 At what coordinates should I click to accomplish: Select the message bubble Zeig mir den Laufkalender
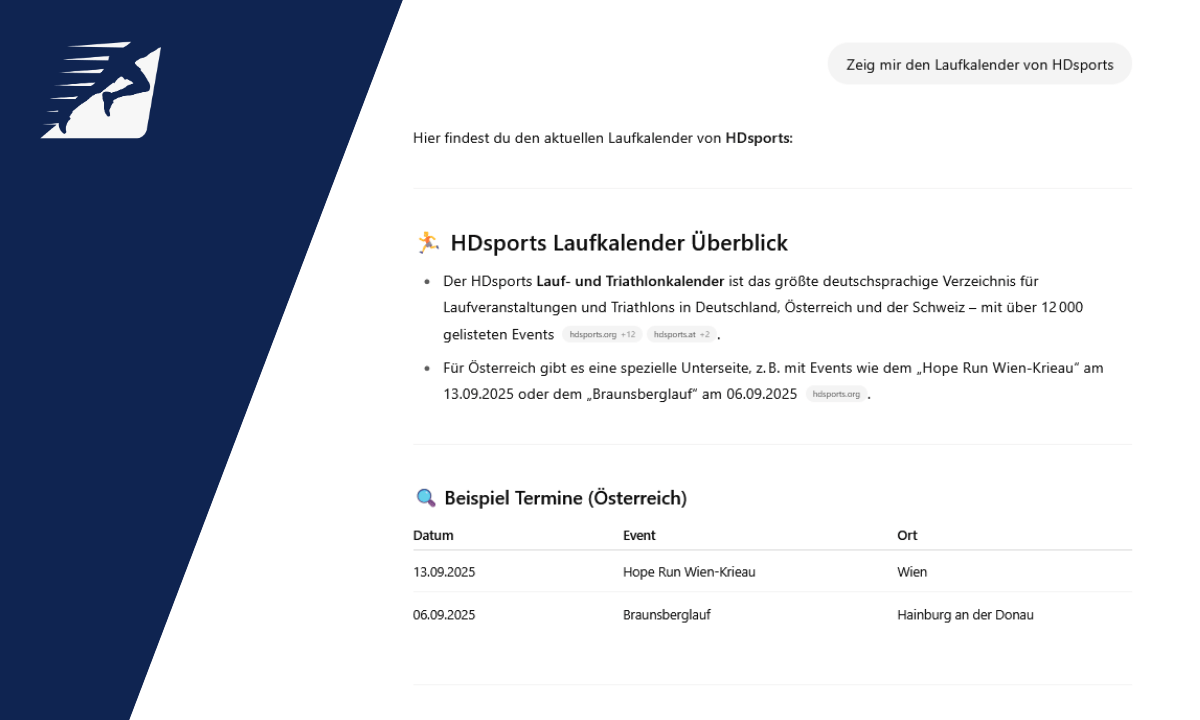click(x=979, y=64)
